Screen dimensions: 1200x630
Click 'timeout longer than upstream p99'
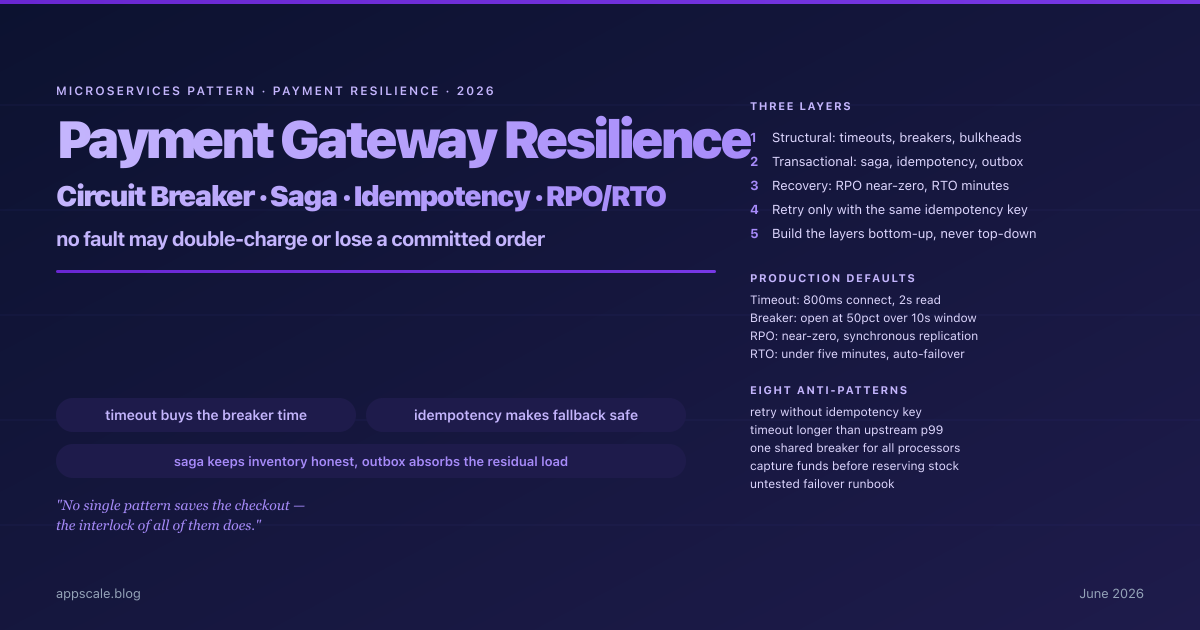tap(846, 430)
